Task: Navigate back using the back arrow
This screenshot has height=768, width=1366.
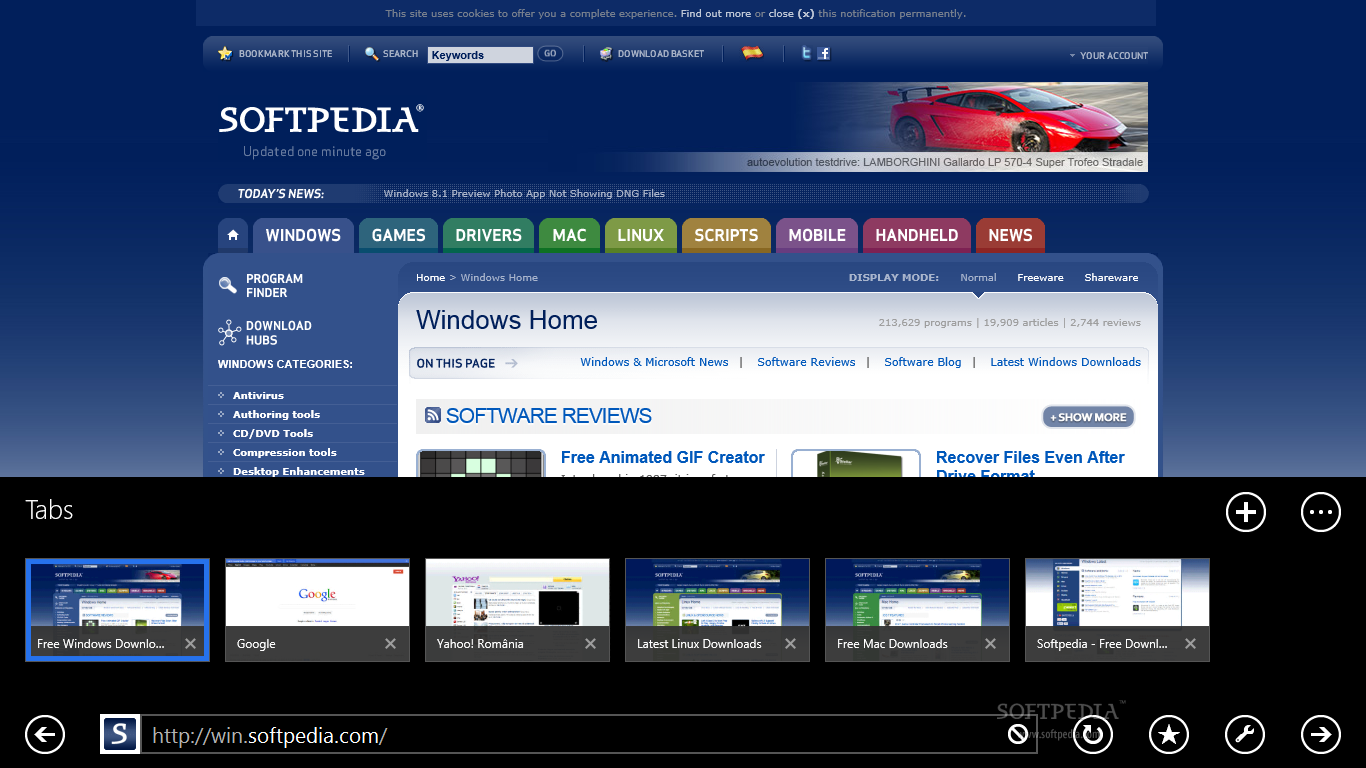Action: (x=45, y=734)
